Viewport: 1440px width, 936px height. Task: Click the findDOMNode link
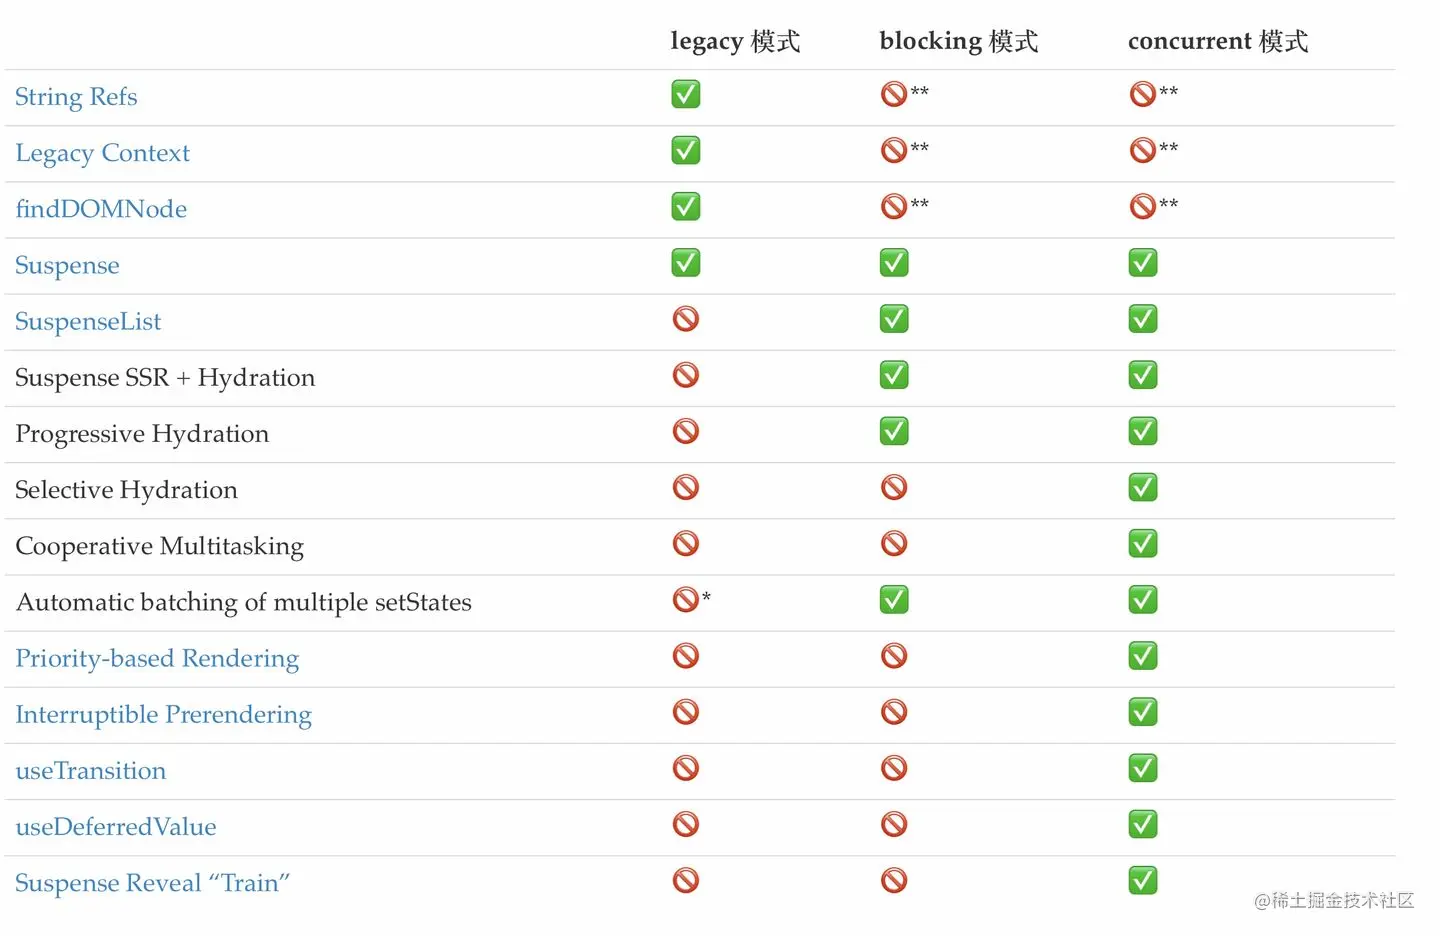101,209
